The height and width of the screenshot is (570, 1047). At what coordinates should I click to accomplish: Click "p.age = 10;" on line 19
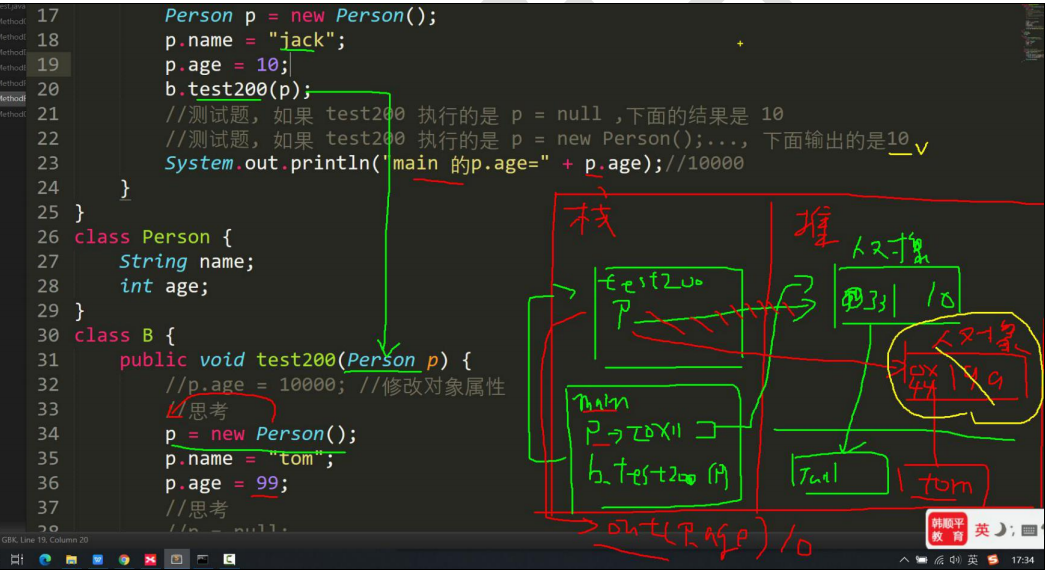227,65
